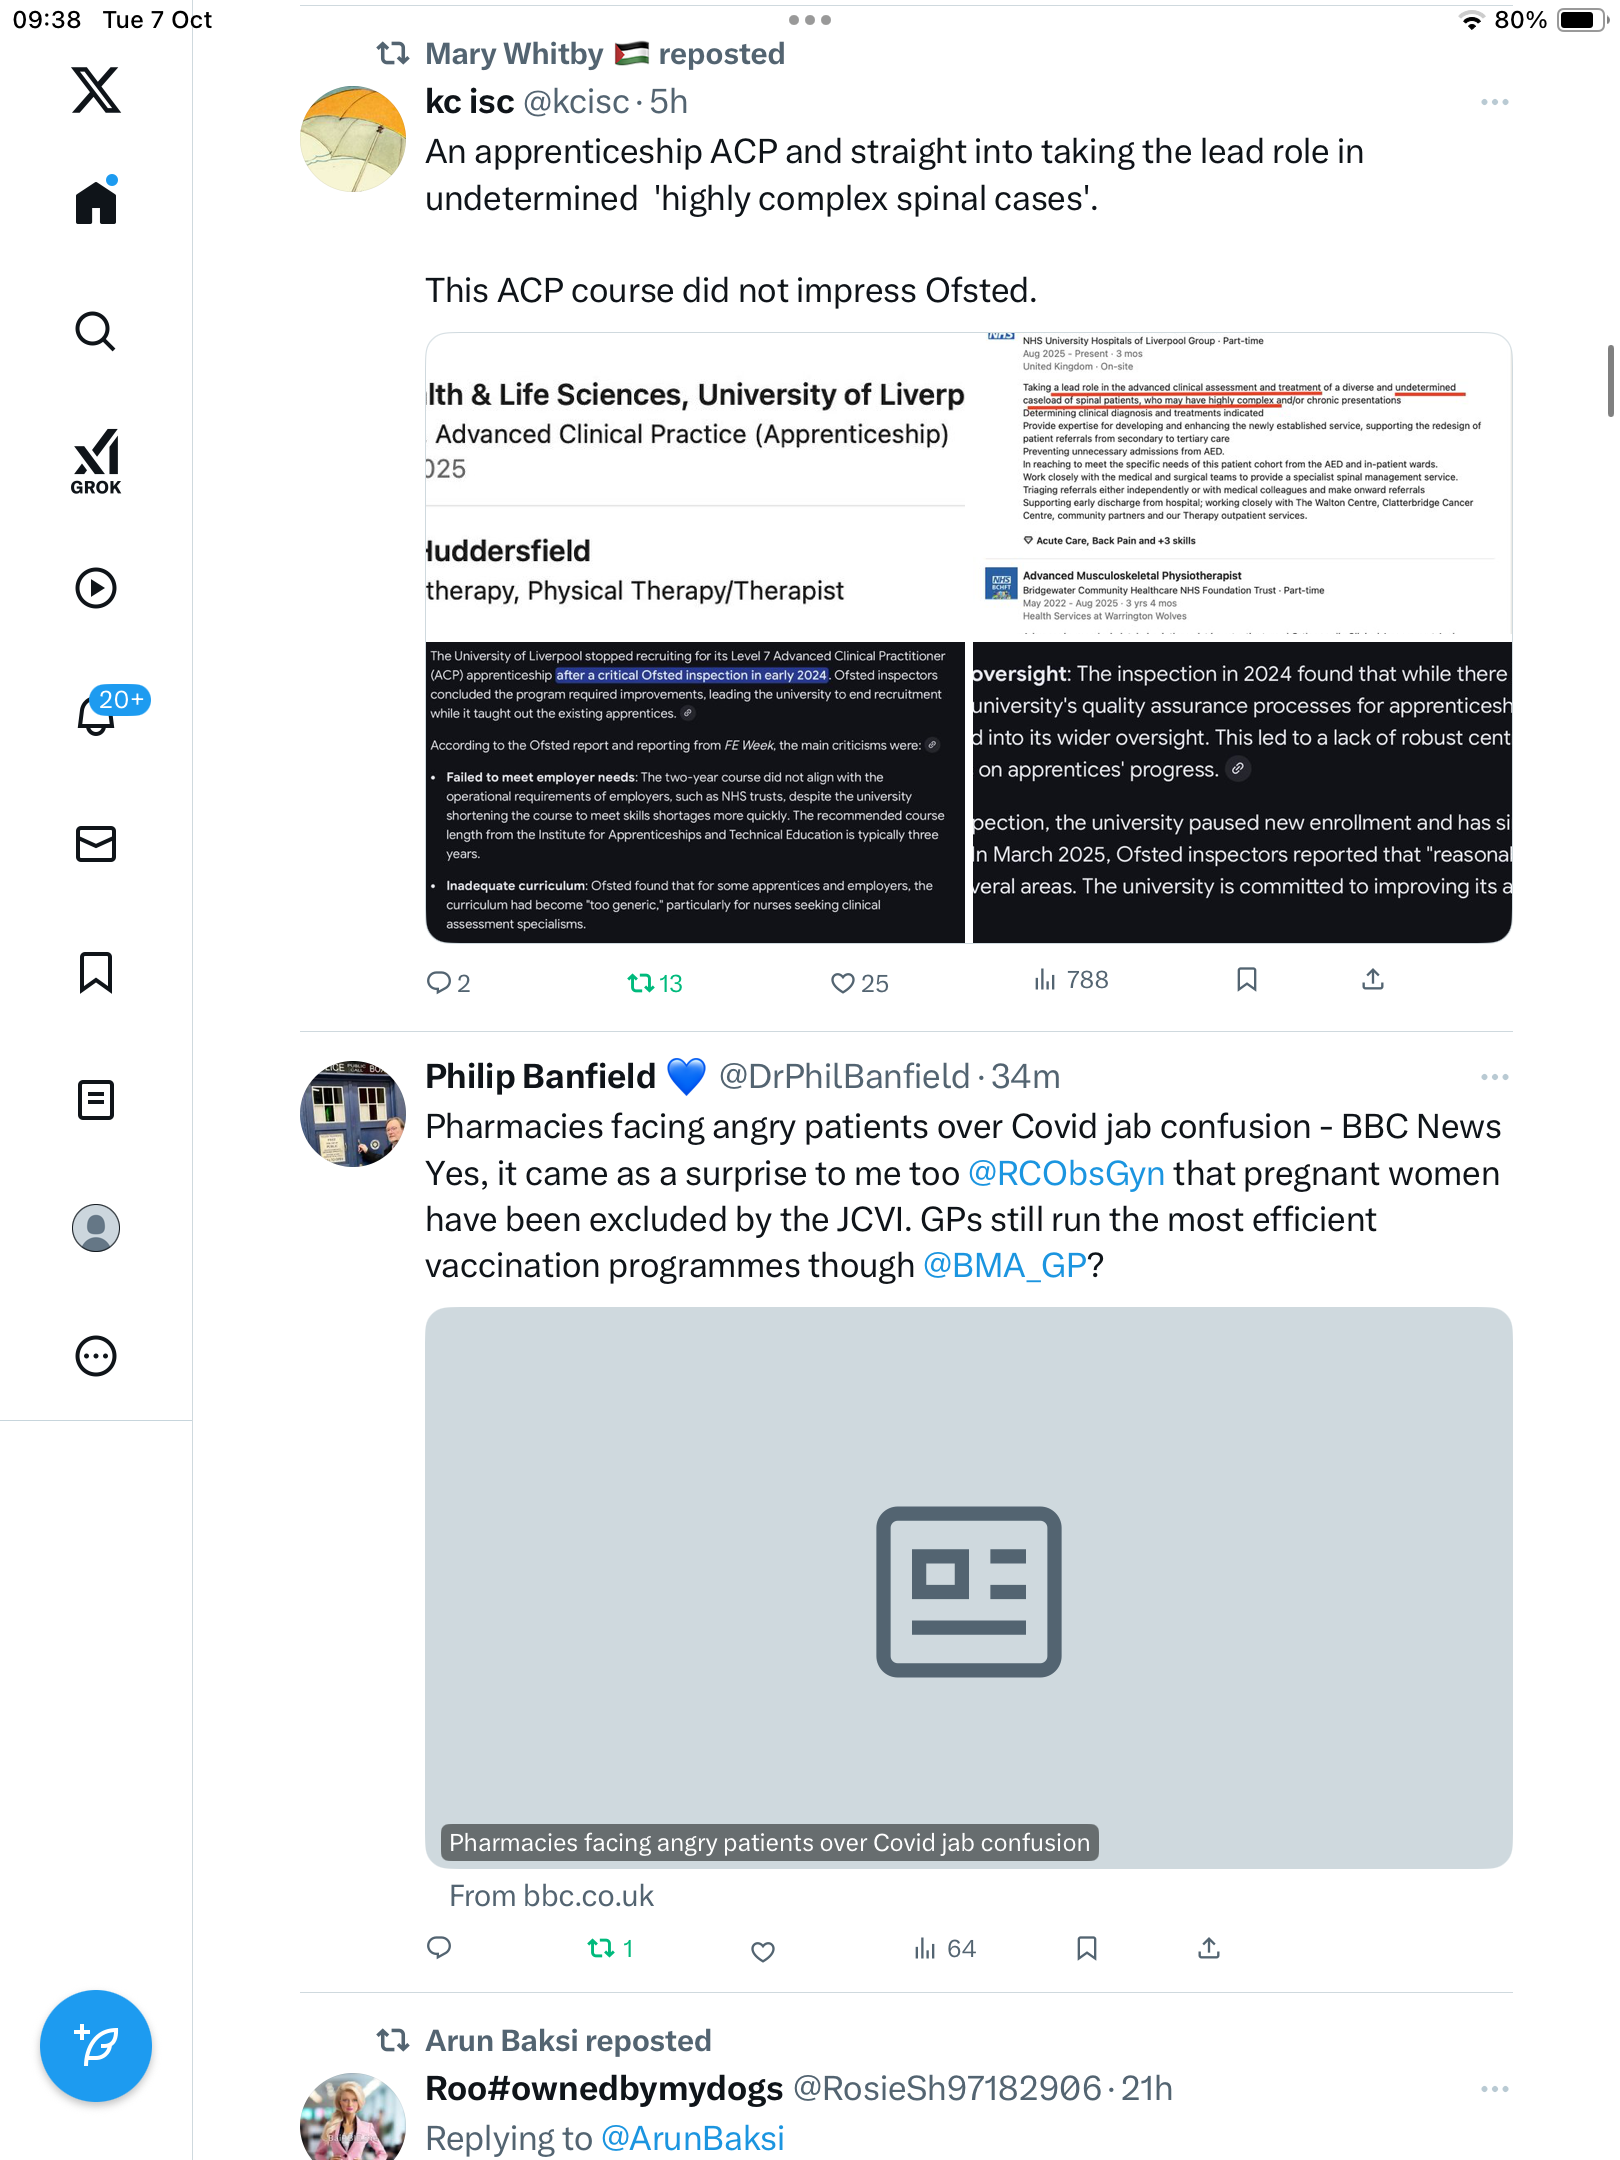This screenshot has height=2160, width=1620.
Task: Open more options on Philip Banfield post
Action: coord(1494,1077)
